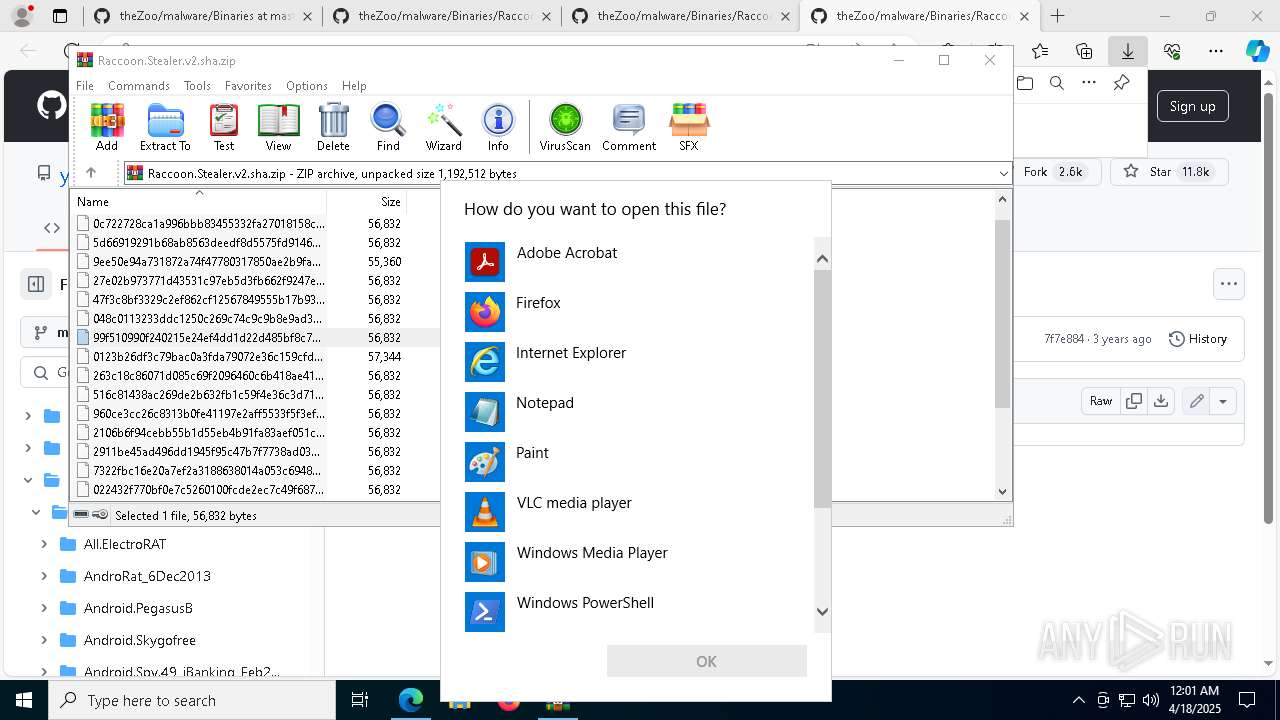Click the Comment toolbar icon

click(629, 127)
